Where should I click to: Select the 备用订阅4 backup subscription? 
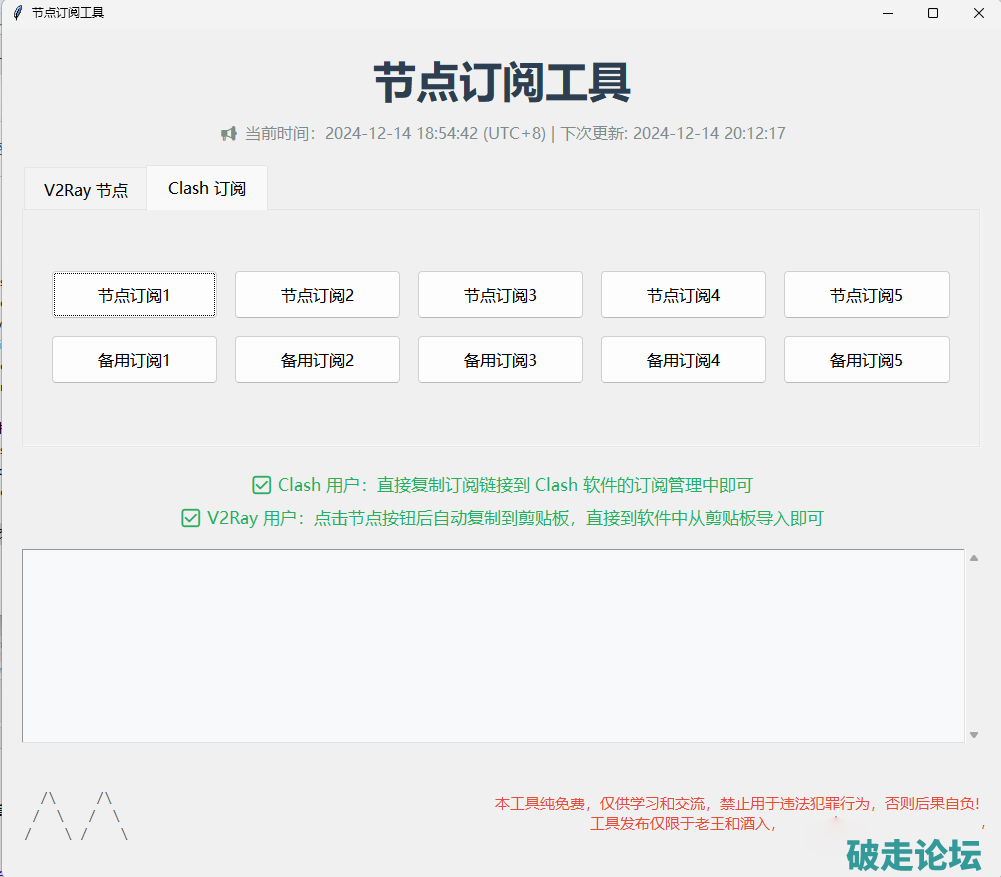pos(683,360)
